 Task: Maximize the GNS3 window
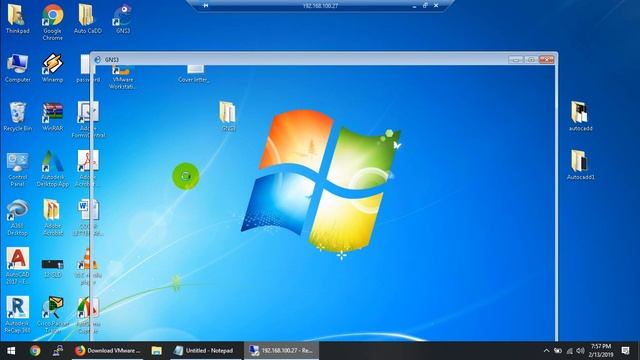(x=531, y=60)
